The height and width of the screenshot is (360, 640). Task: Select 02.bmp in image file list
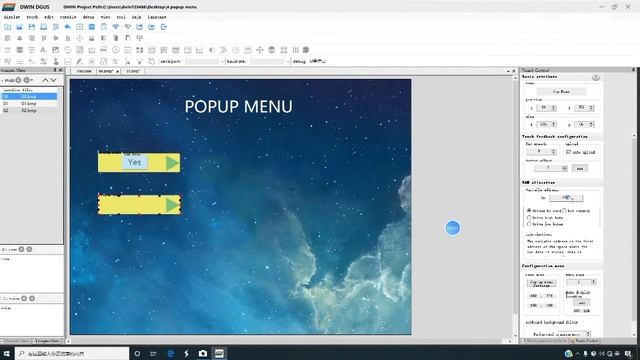(x=29, y=111)
